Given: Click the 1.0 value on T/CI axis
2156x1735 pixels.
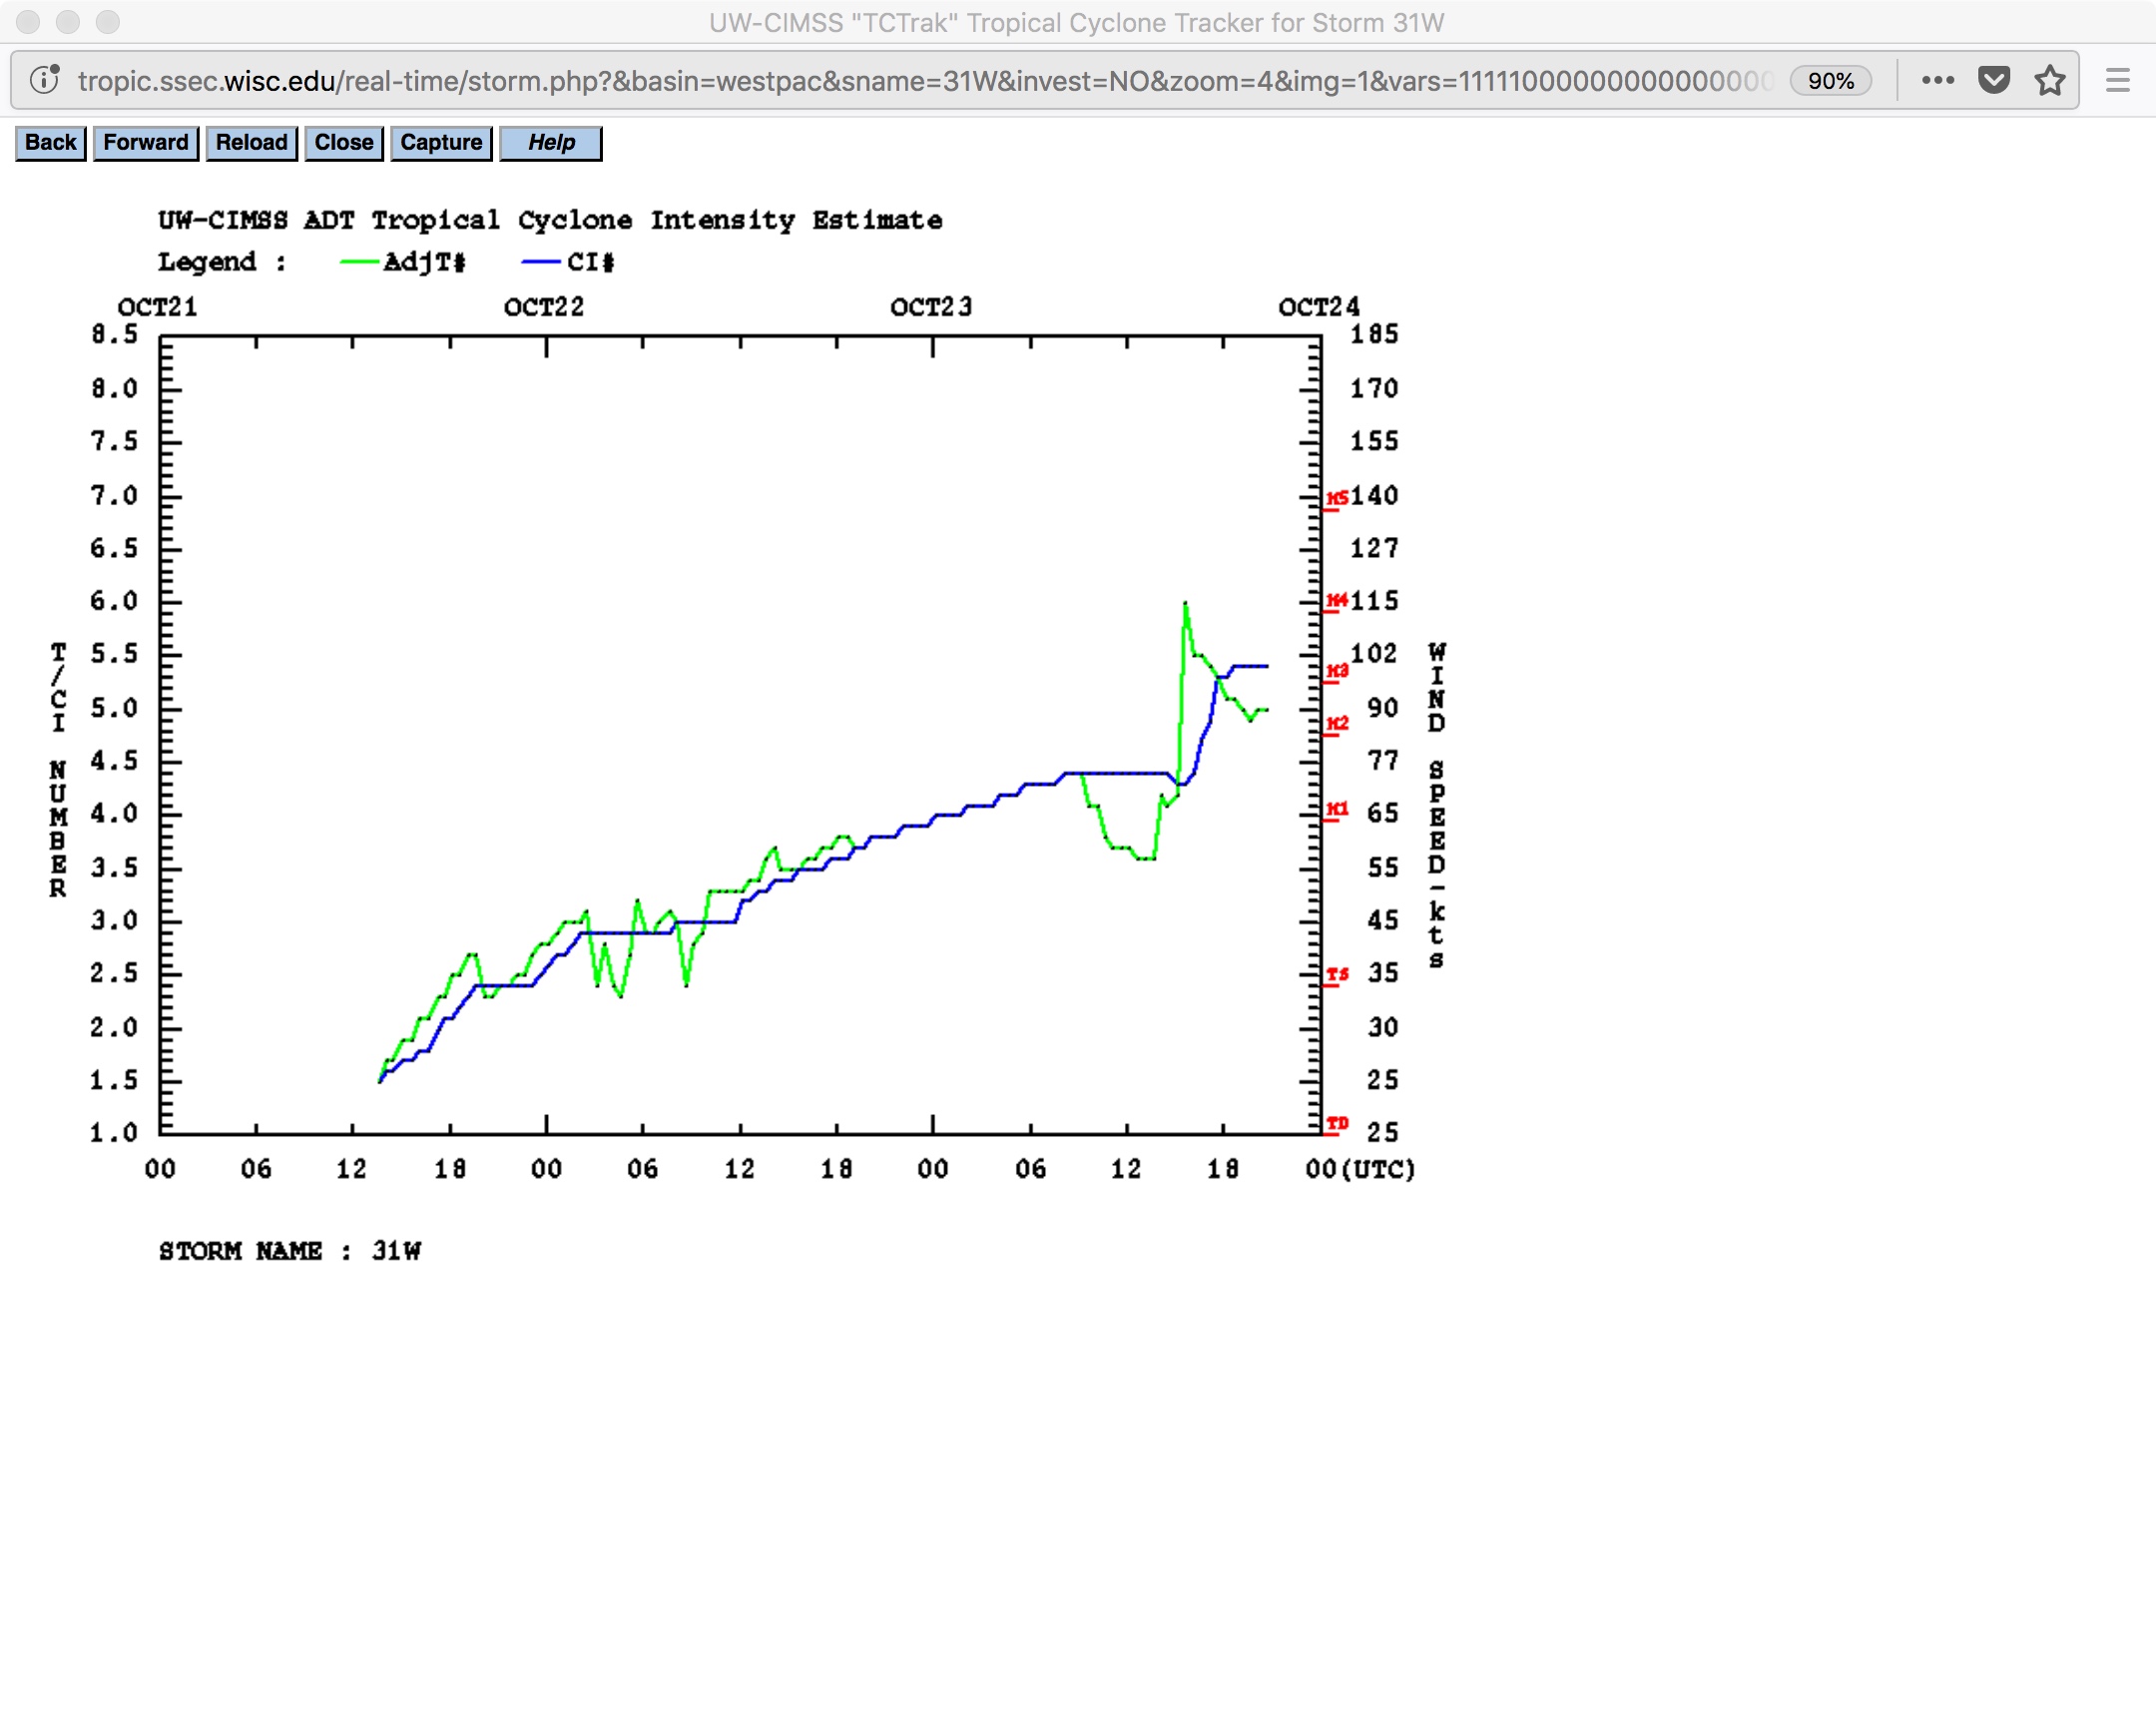Looking at the screenshot, I should (x=114, y=1133).
